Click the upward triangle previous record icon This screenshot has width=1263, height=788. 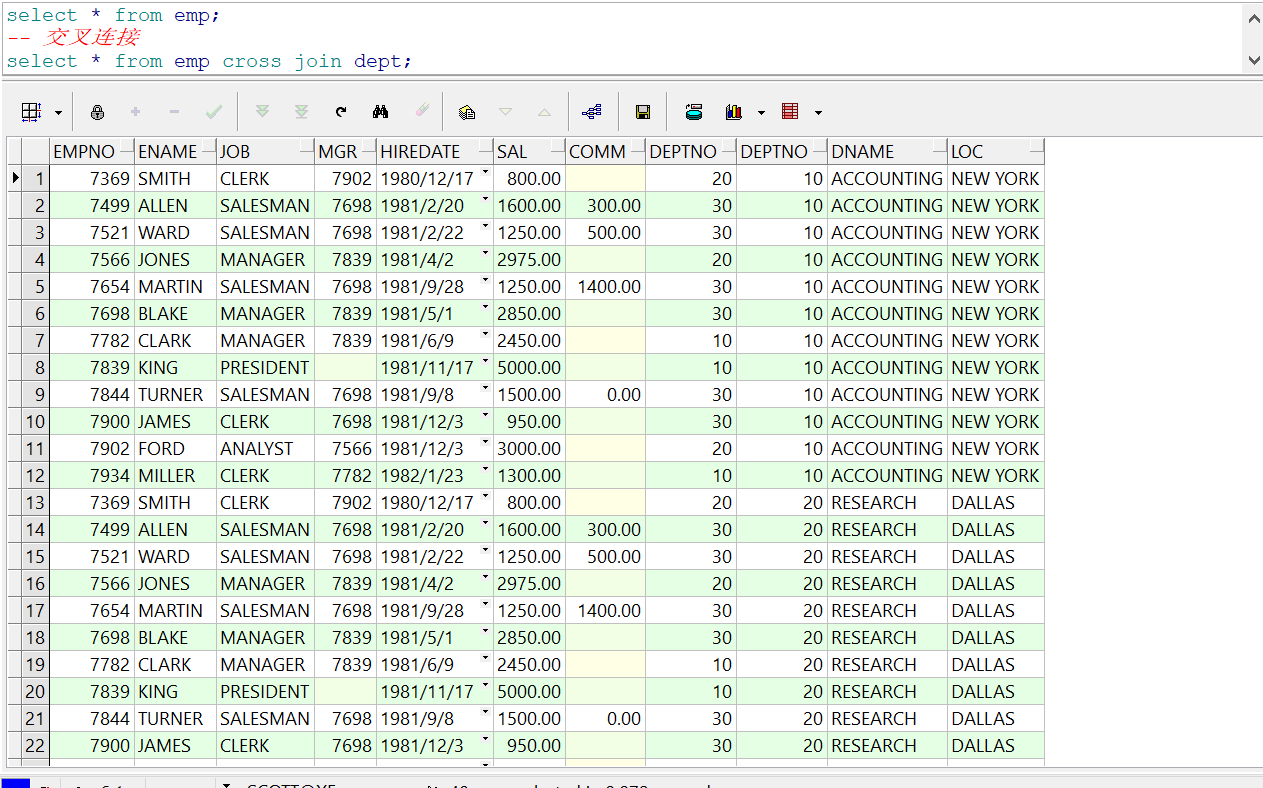pyautogui.click(x=544, y=112)
